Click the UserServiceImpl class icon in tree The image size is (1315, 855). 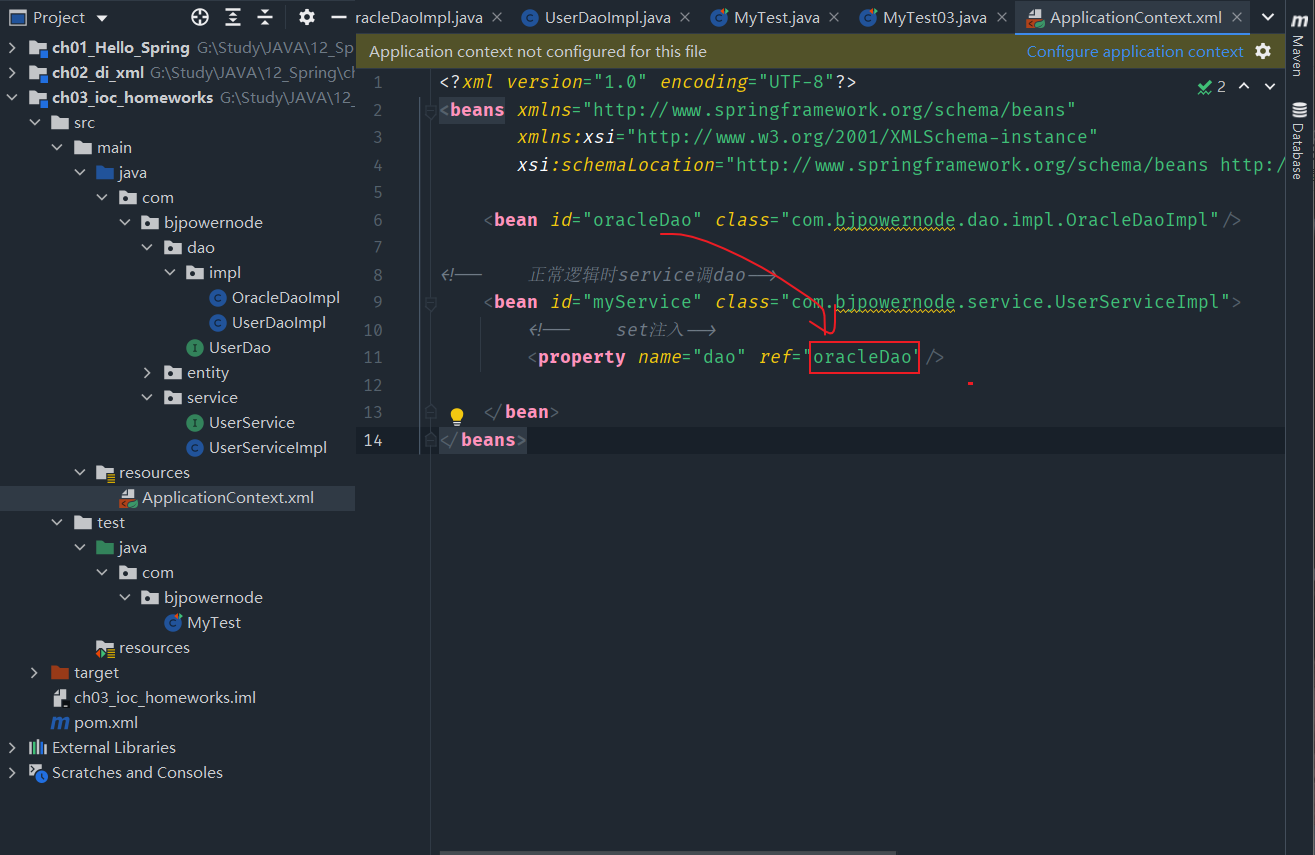pyautogui.click(x=195, y=447)
